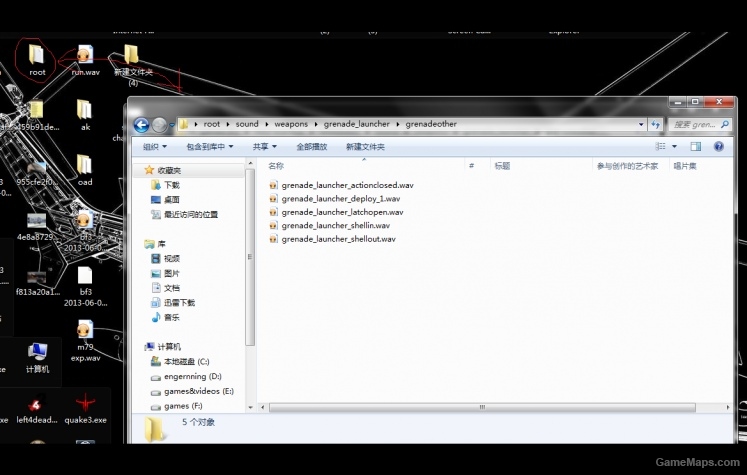The height and width of the screenshot is (475, 747).
Task: Go back with the Explorer back arrow
Action: 141,125
